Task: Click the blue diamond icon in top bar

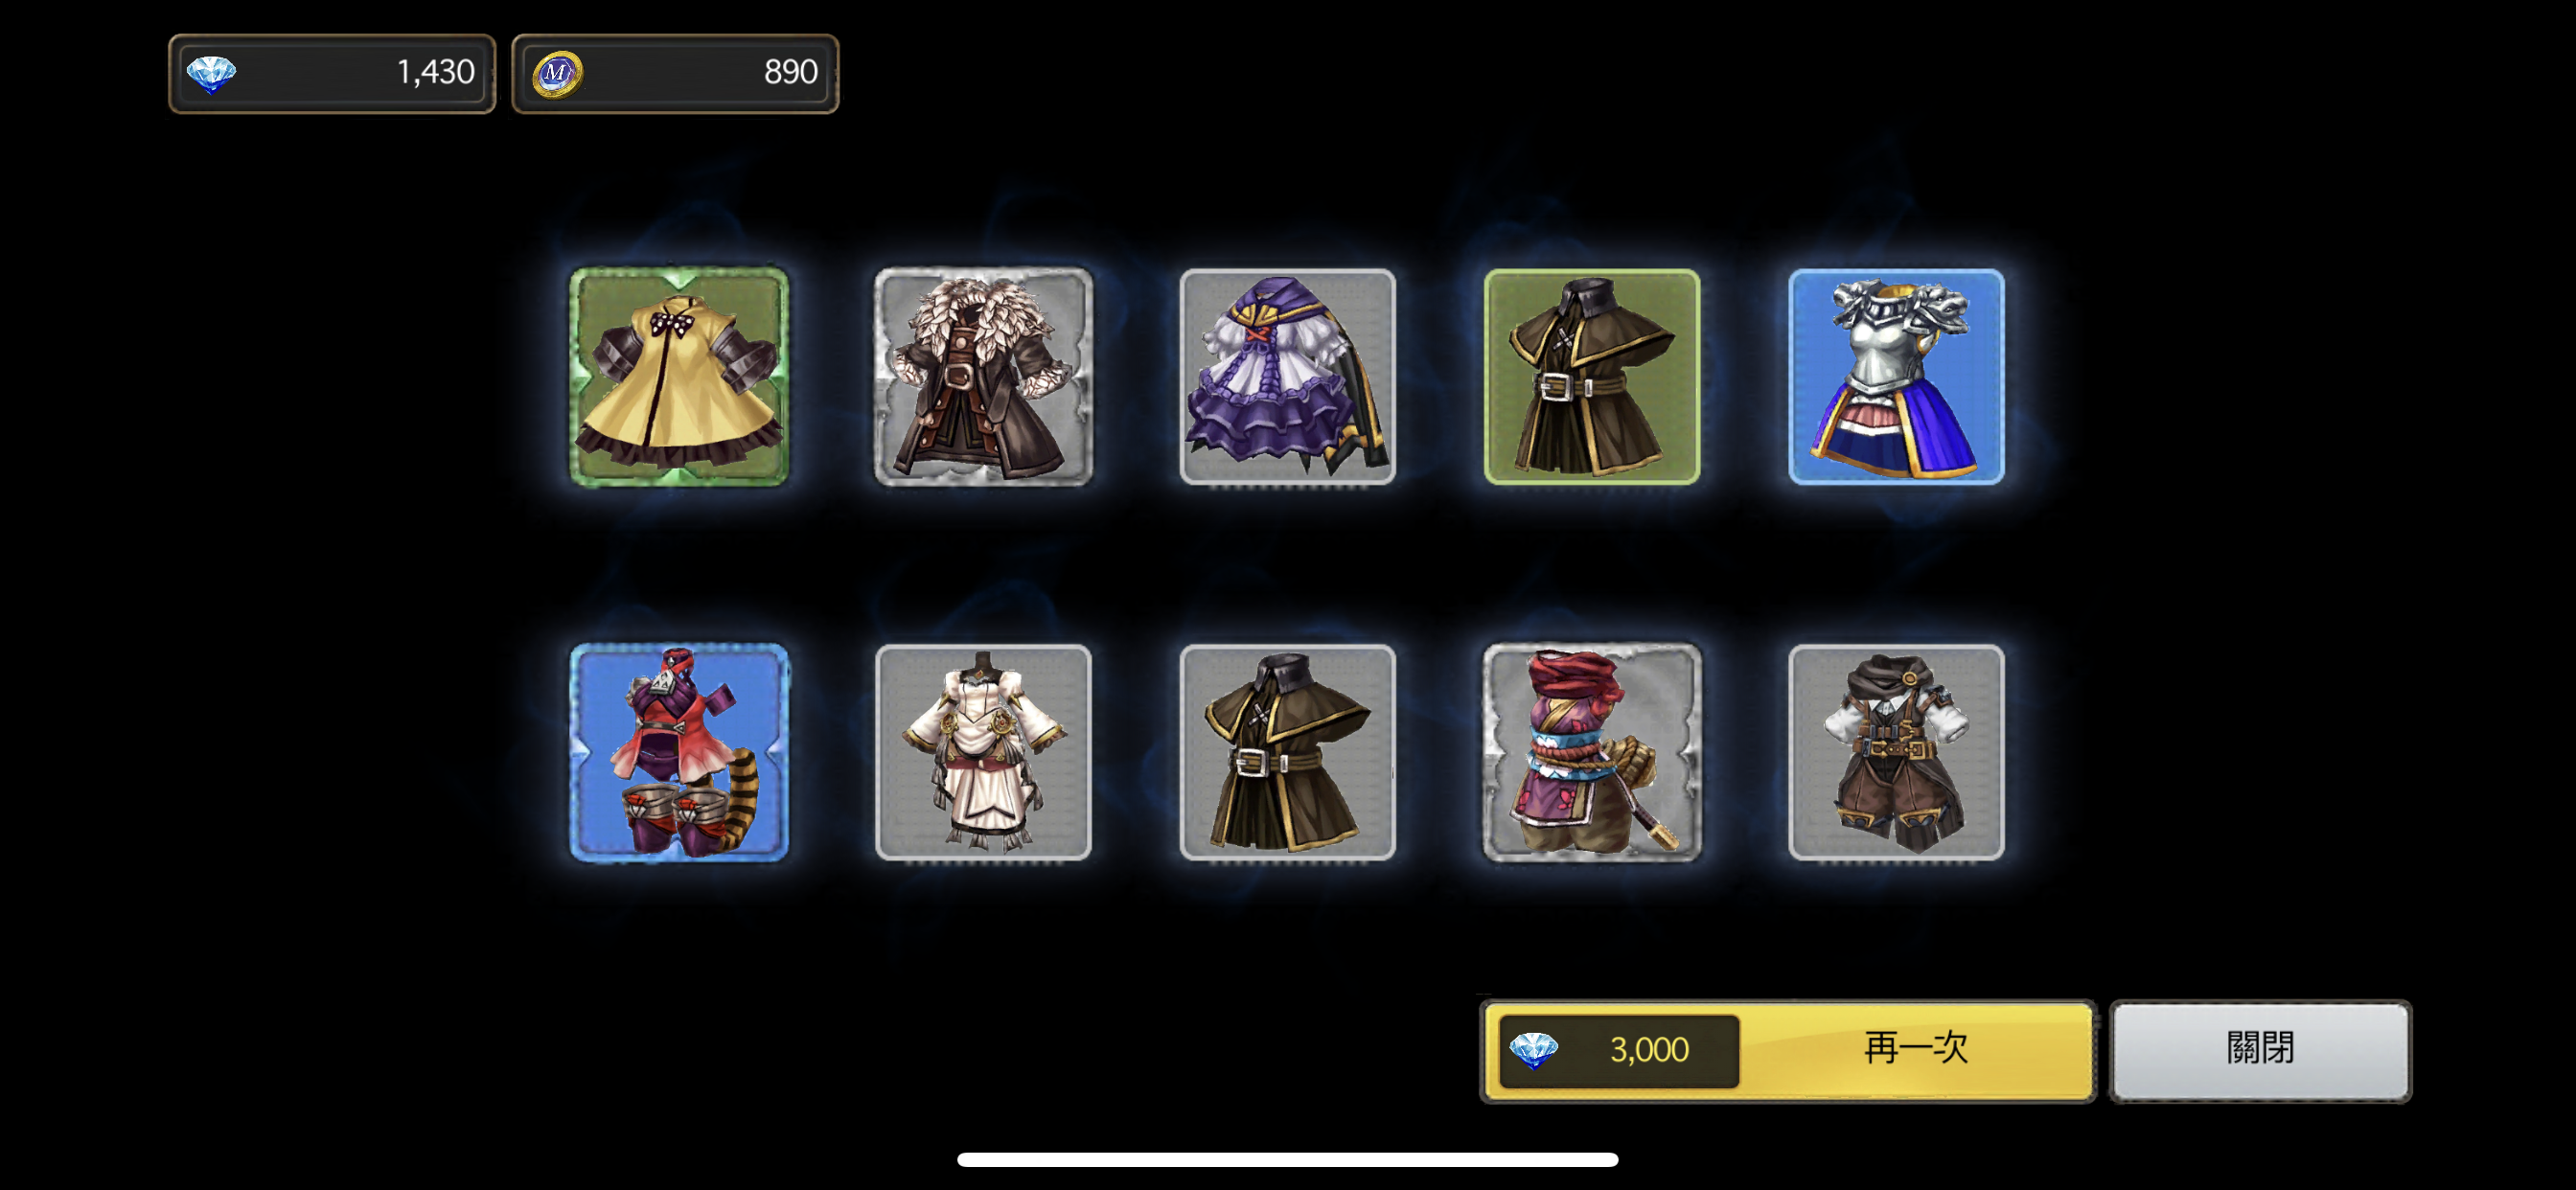Action: [x=212, y=74]
